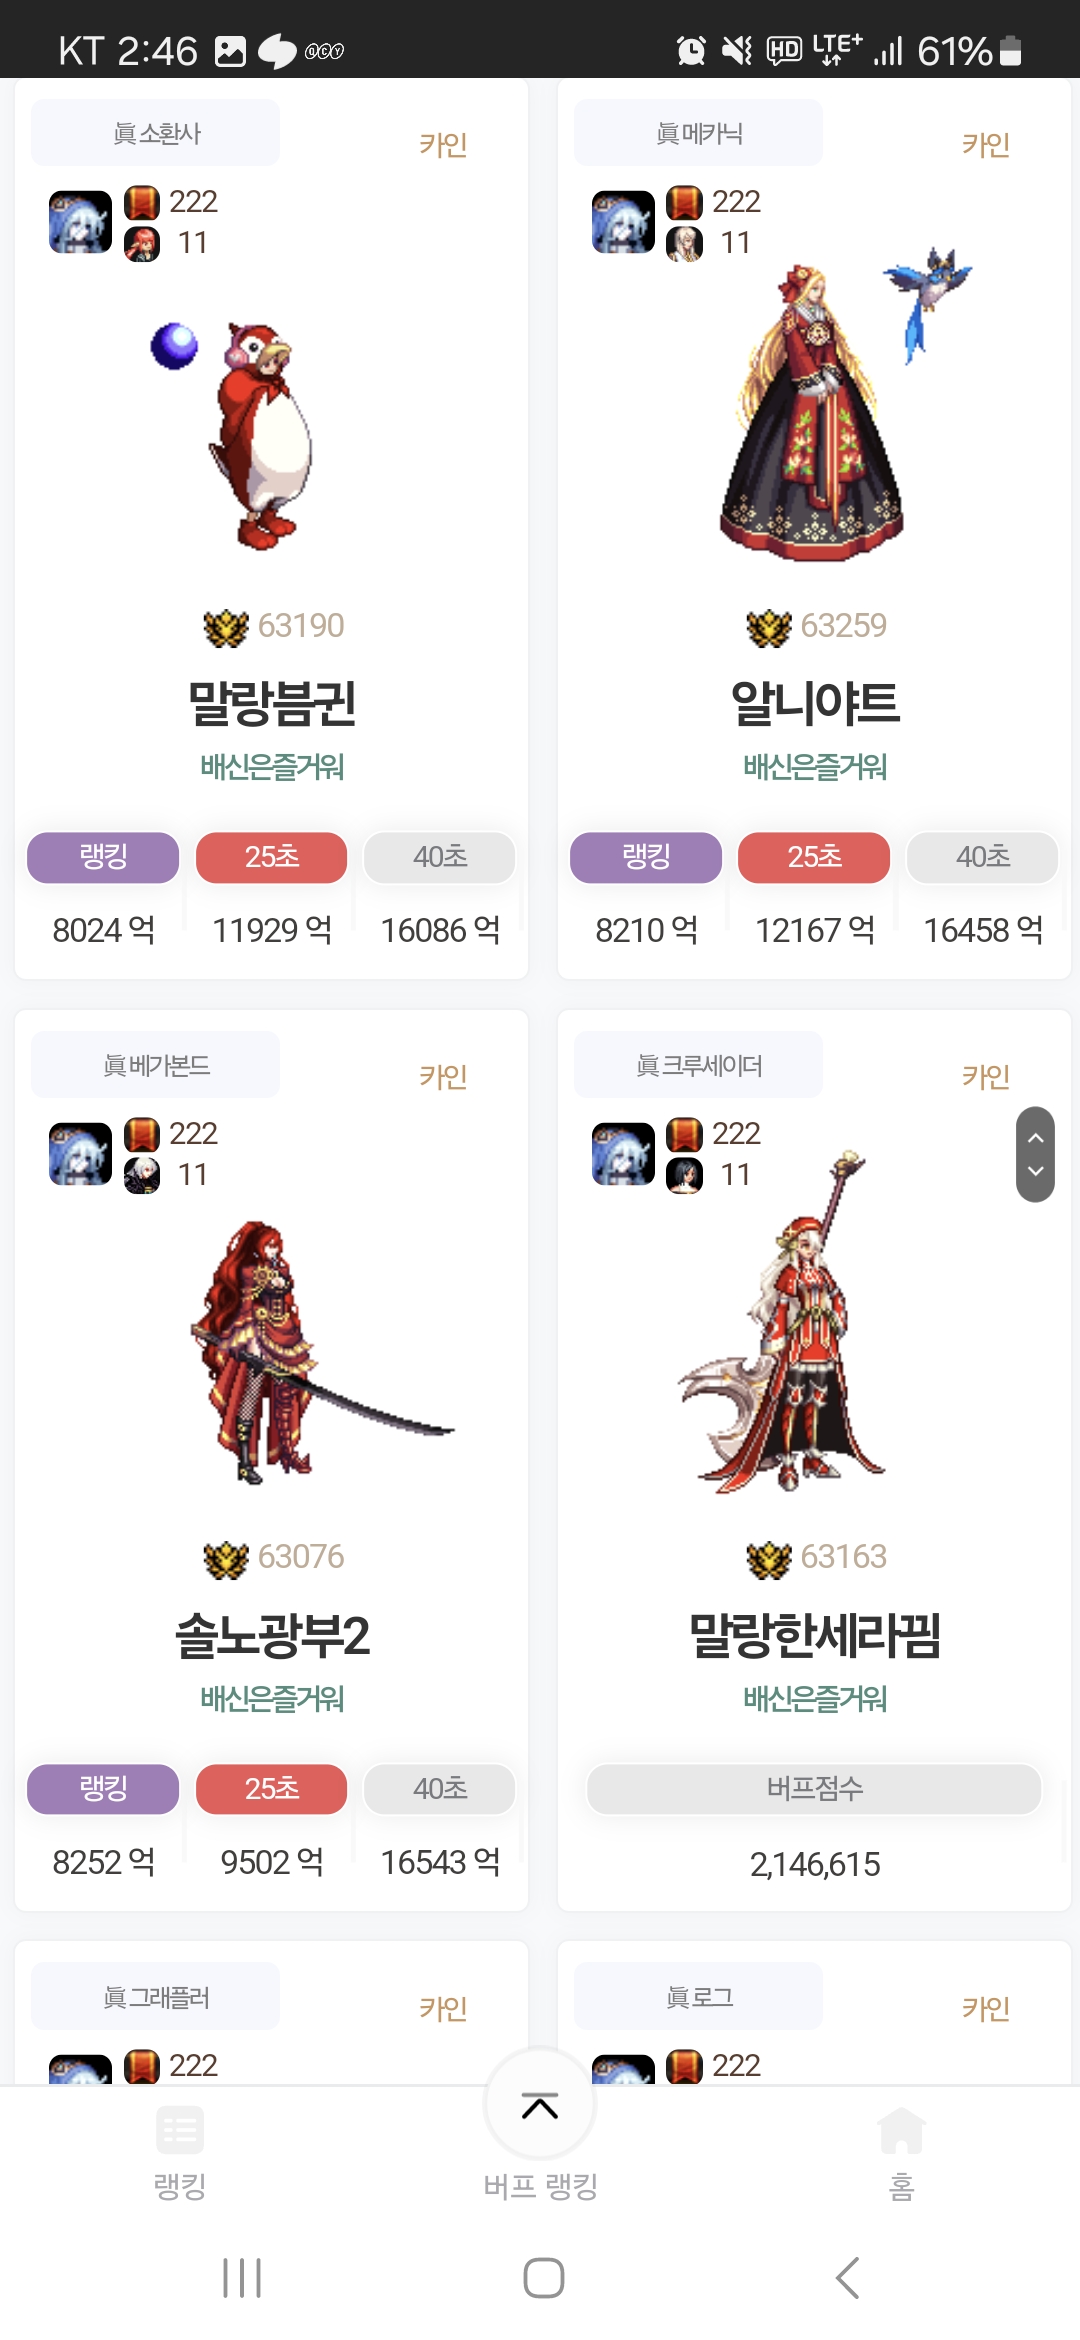Select the 40초 pill on 알니야트 card

pos(982,857)
